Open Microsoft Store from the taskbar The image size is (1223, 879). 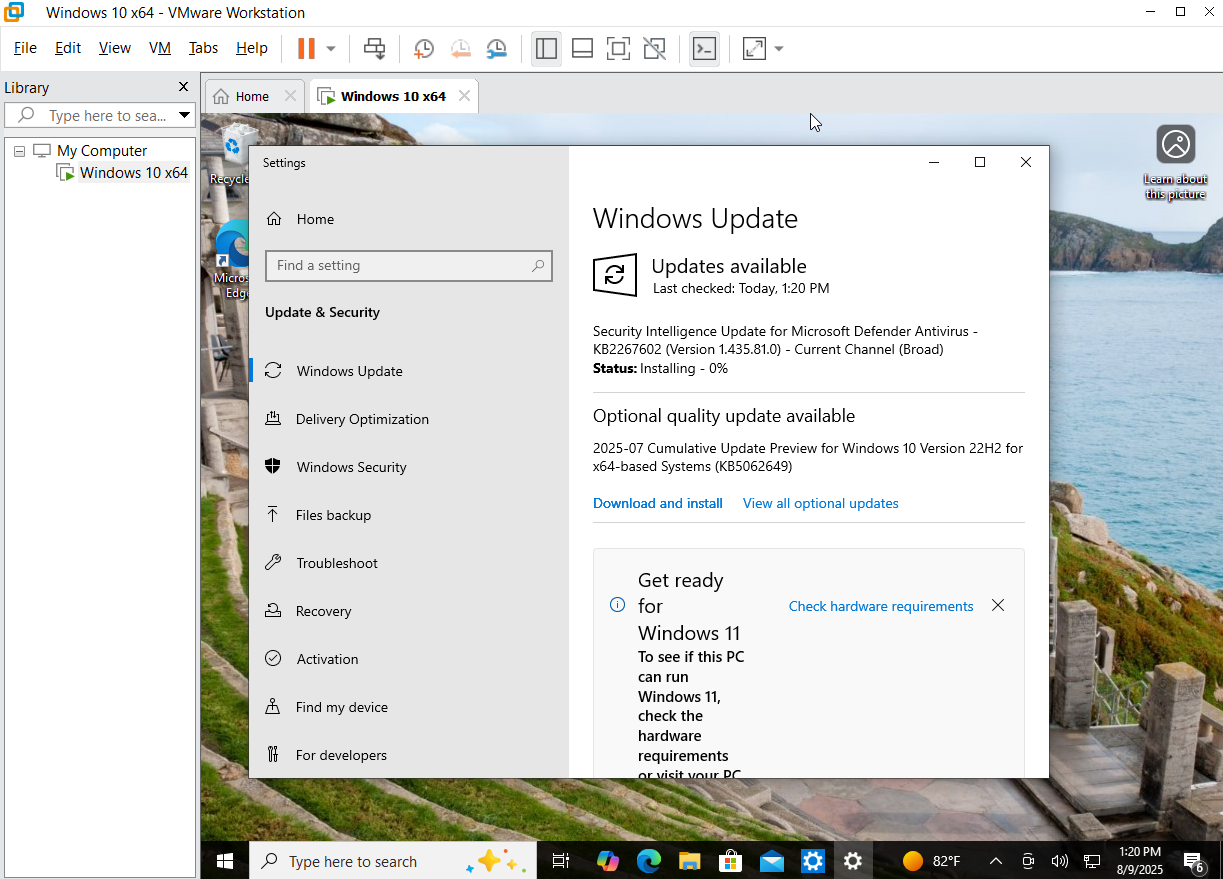730,861
